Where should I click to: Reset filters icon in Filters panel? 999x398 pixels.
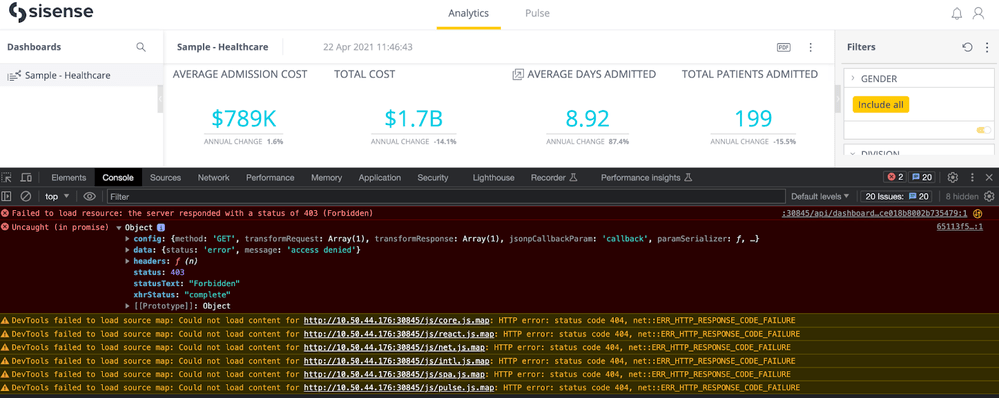click(x=967, y=47)
